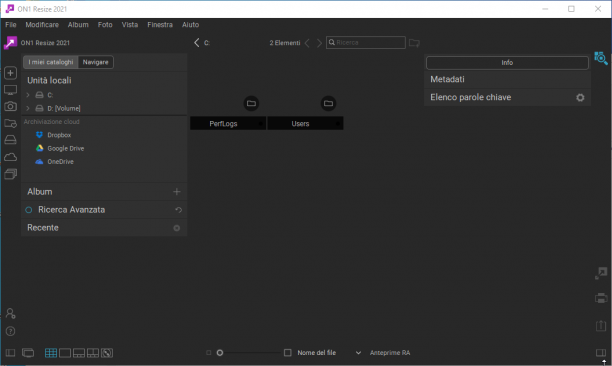
Task: Click the Resize module icon on right edge
Action: (601, 273)
